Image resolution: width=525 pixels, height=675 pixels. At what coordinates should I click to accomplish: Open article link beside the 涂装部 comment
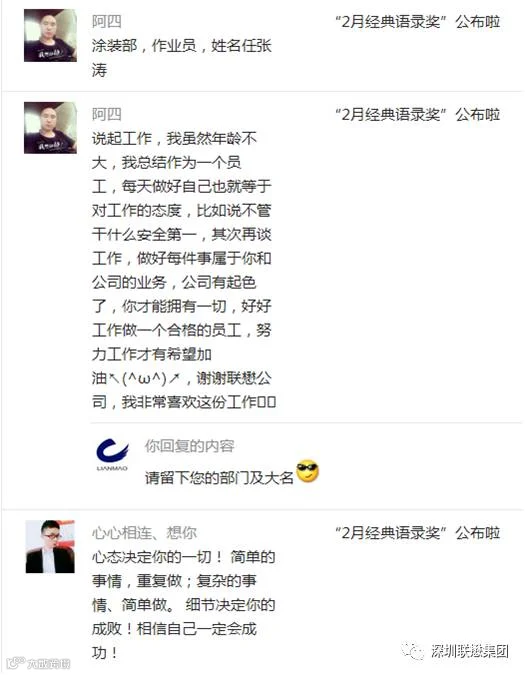click(417, 21)
